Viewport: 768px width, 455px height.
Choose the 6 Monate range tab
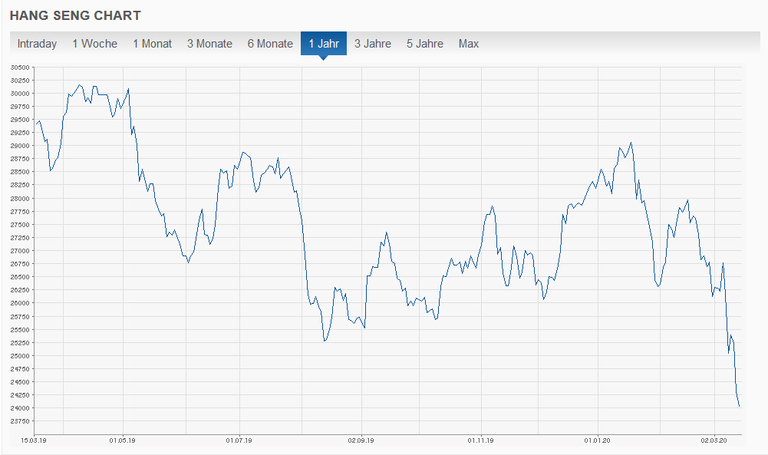(x=270, y=44)
